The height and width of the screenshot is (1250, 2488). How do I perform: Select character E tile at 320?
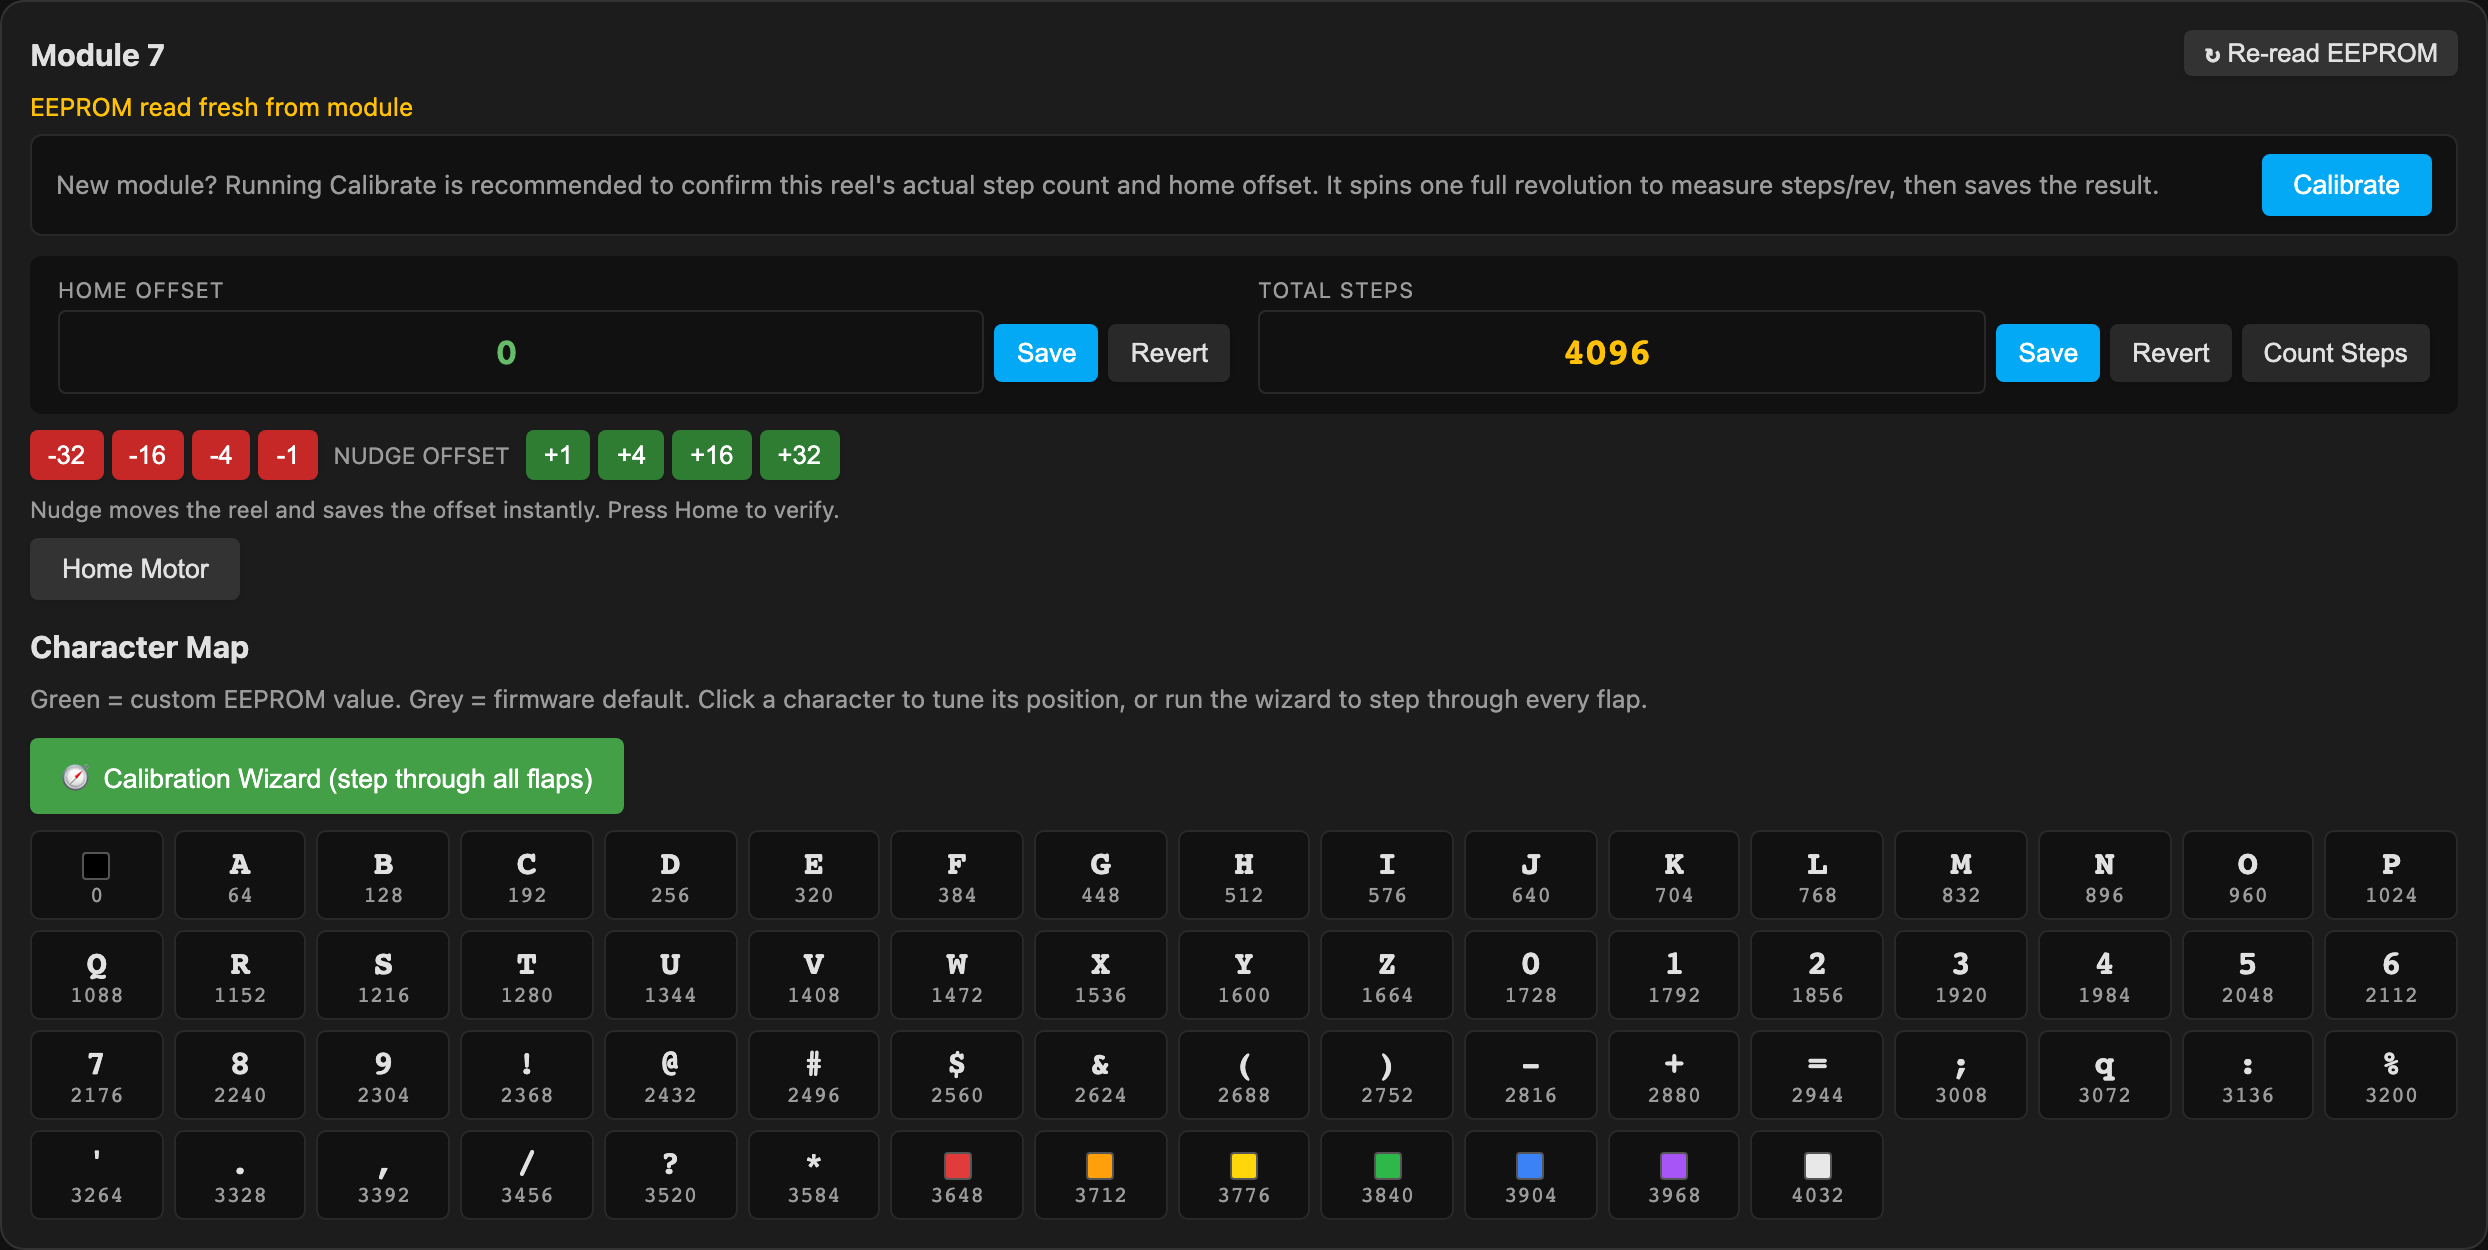click(x=813, y=875)
